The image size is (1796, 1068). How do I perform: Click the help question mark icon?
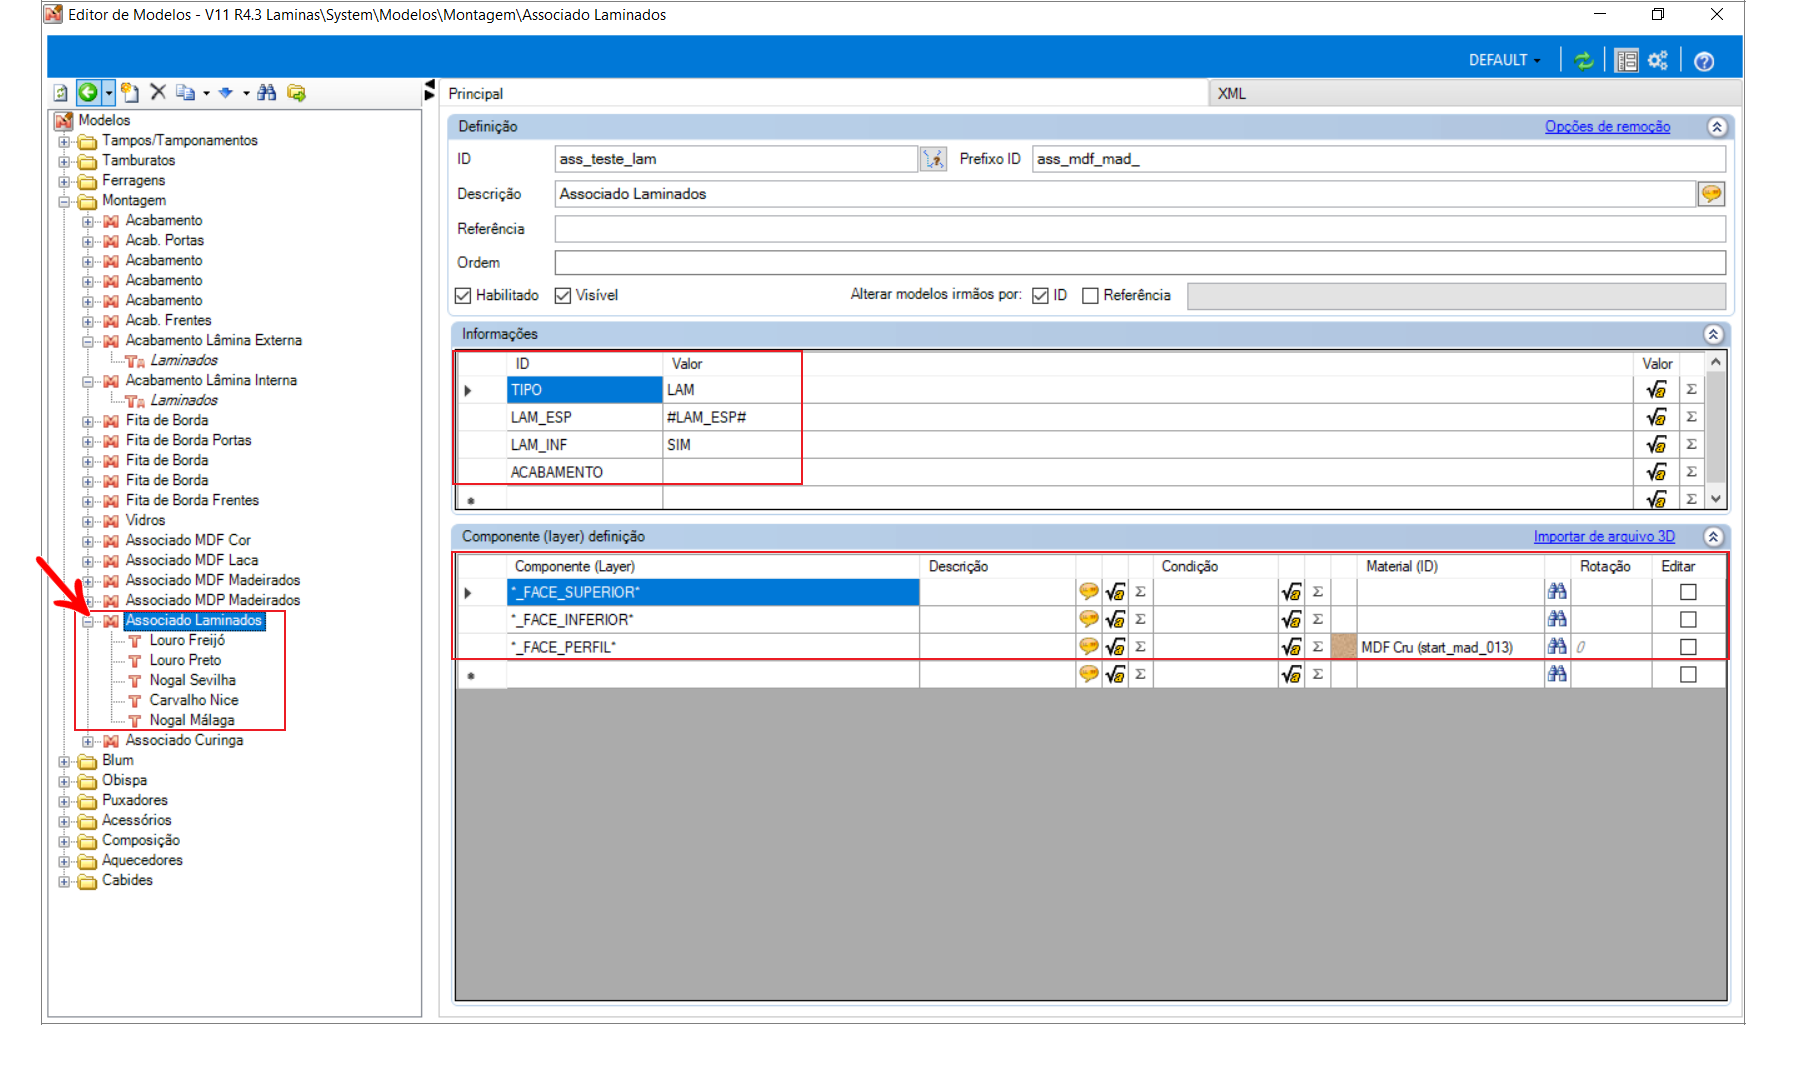tap(1704, 61)
